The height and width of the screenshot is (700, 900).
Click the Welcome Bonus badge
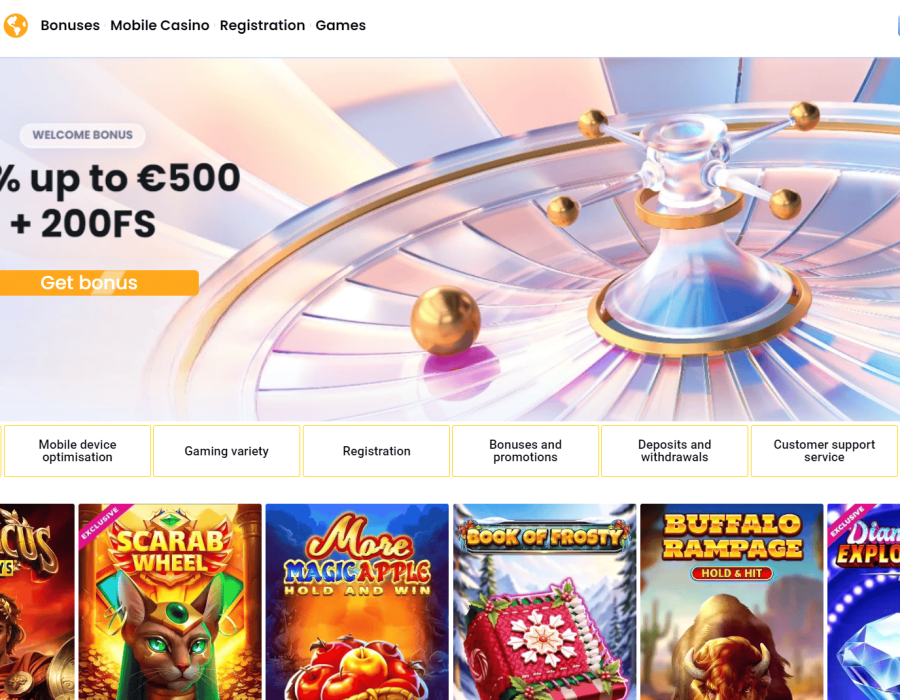(82, 135)
